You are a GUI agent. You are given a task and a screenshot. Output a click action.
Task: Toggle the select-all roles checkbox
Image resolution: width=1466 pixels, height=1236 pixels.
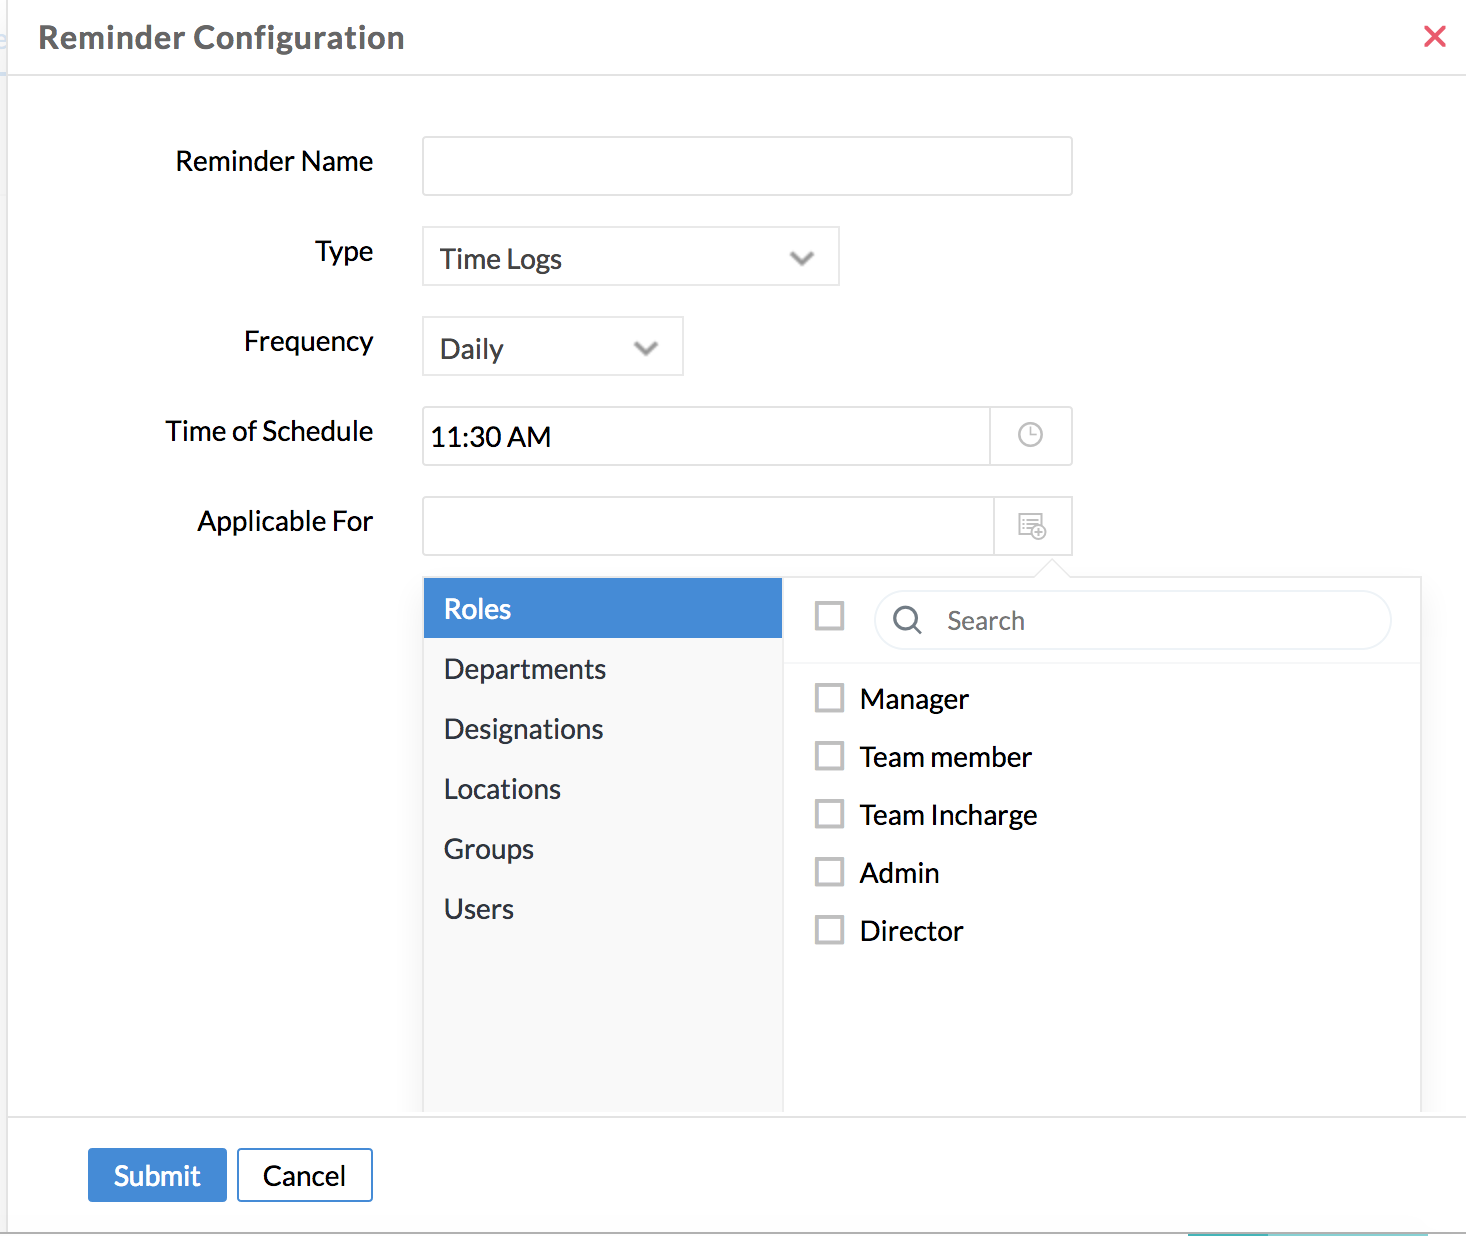829,616
